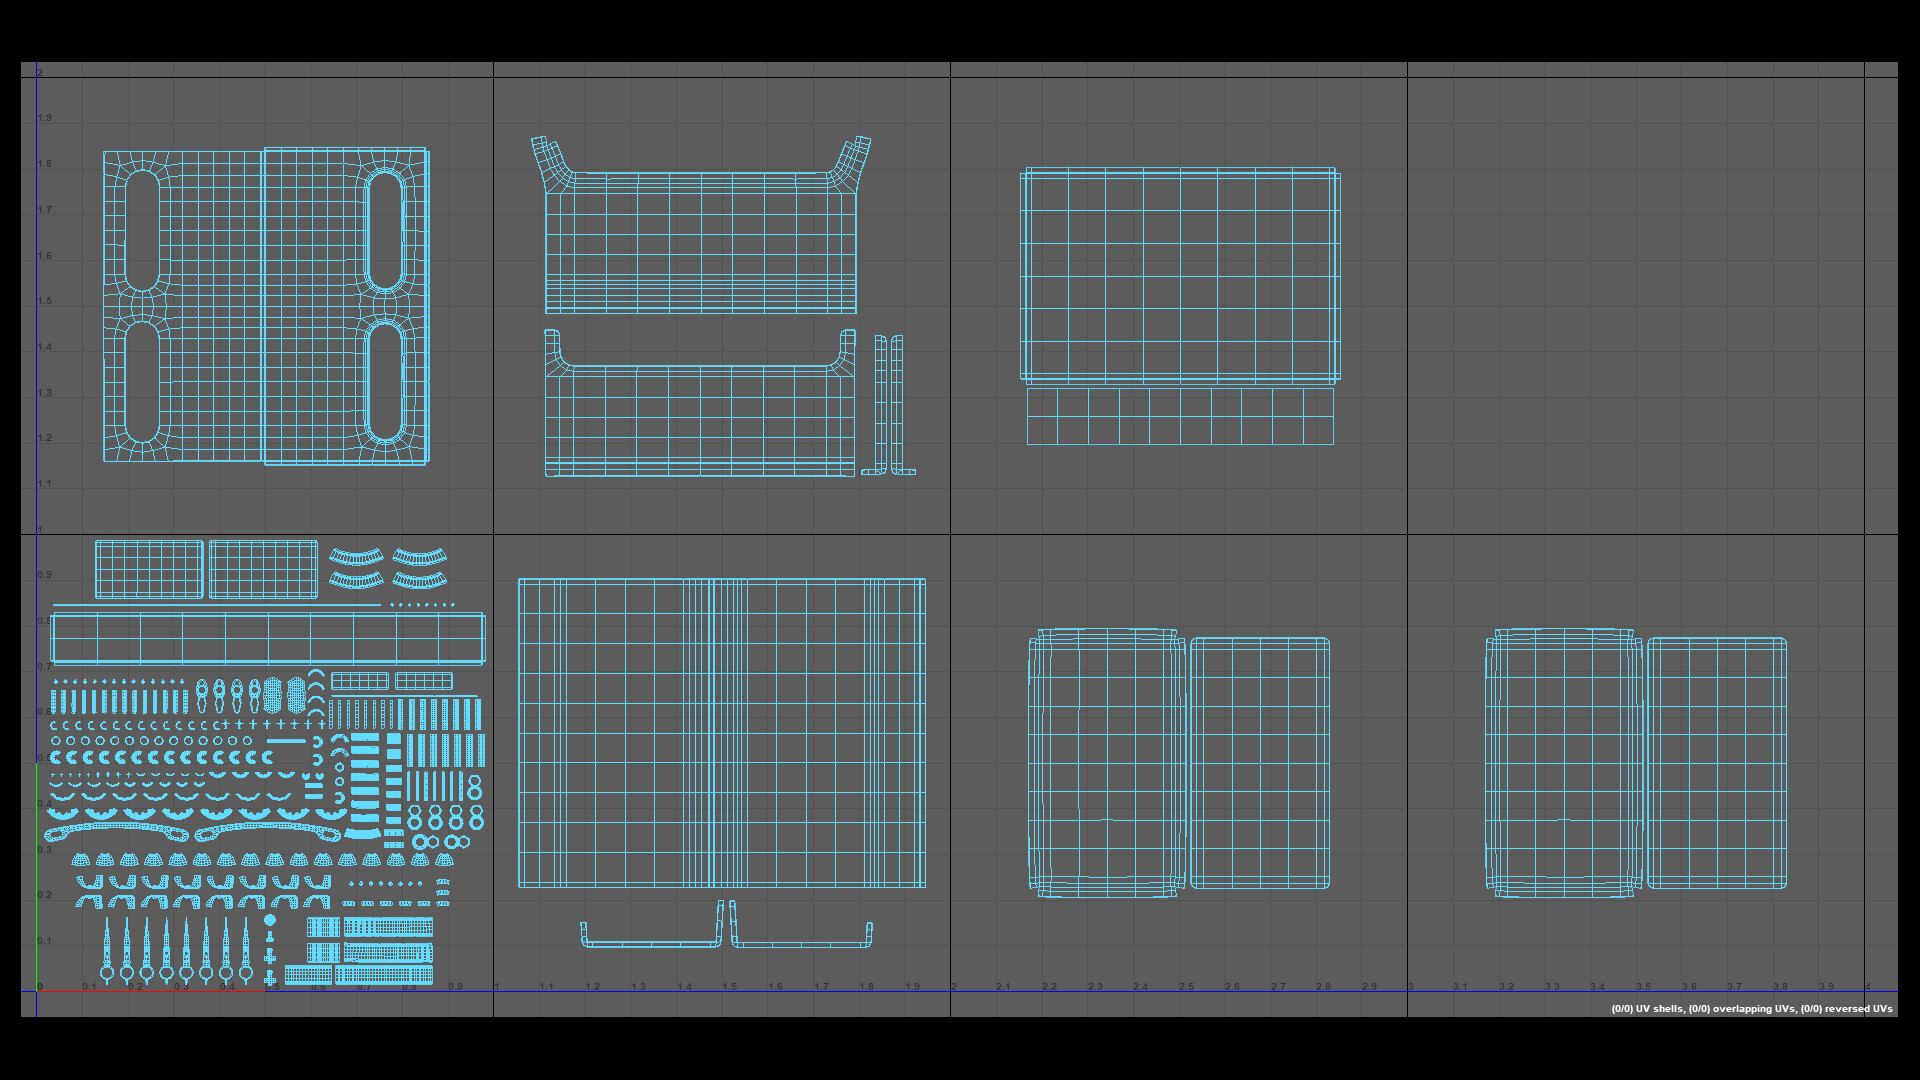The image size is (1920, 1080).
Task: Select the long horizontal strip shell in first tile
Action: tap(267, 639)
